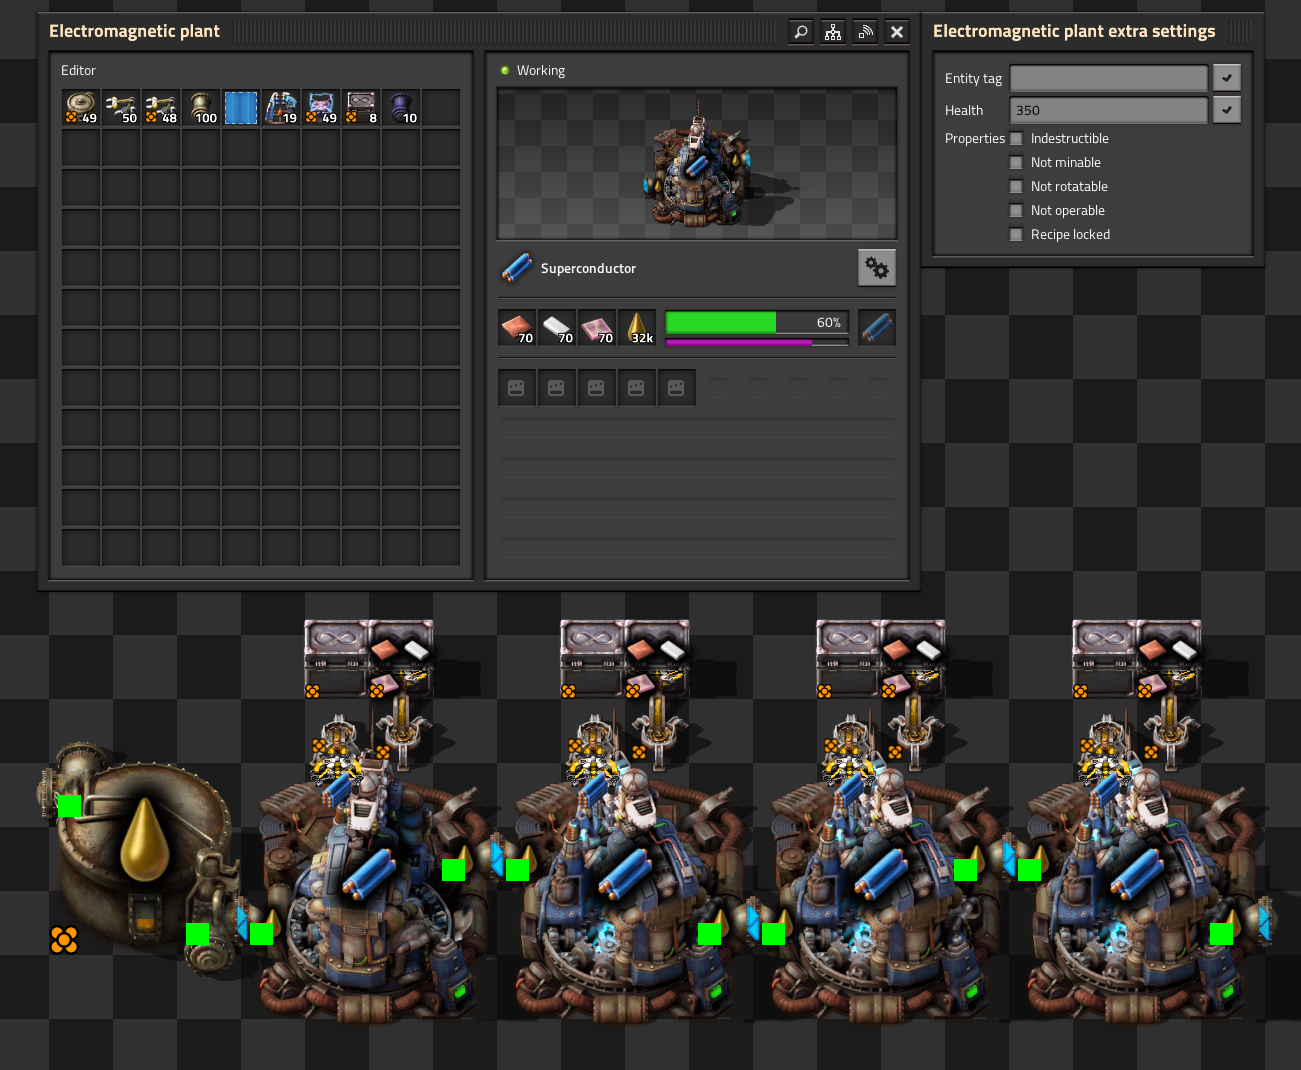Click the superconductor output slot

[877, 328]
